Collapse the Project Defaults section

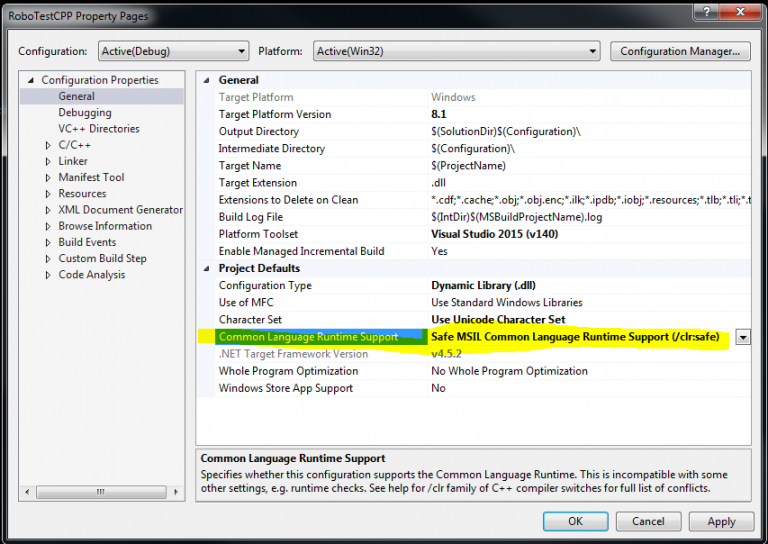tap(207, 268)
